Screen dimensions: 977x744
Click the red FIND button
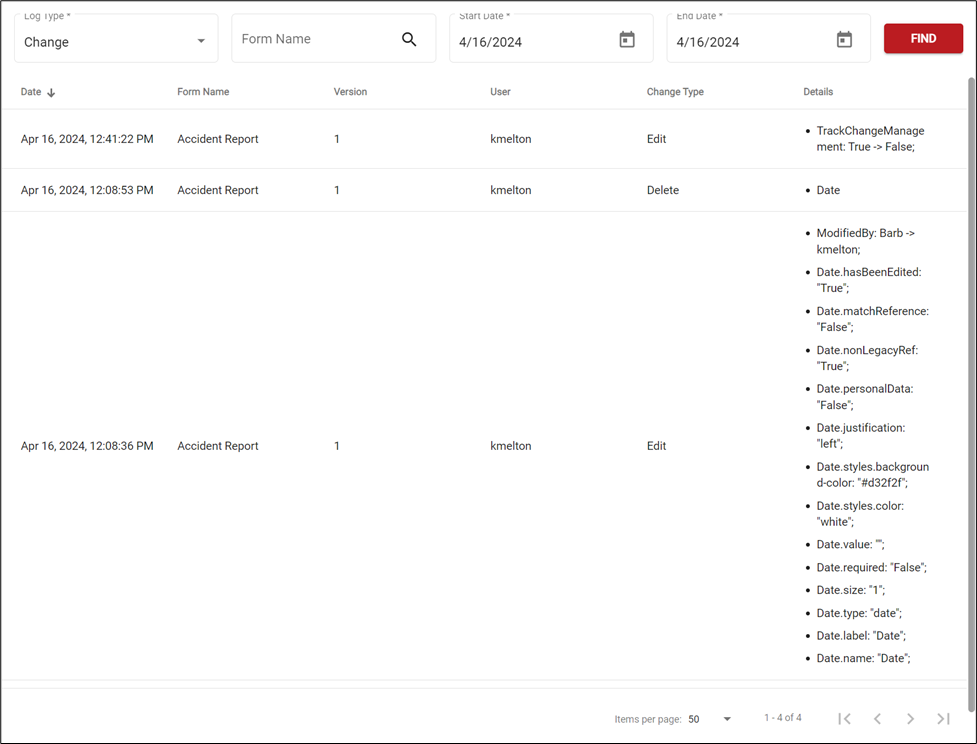click(x=923, y=39)
